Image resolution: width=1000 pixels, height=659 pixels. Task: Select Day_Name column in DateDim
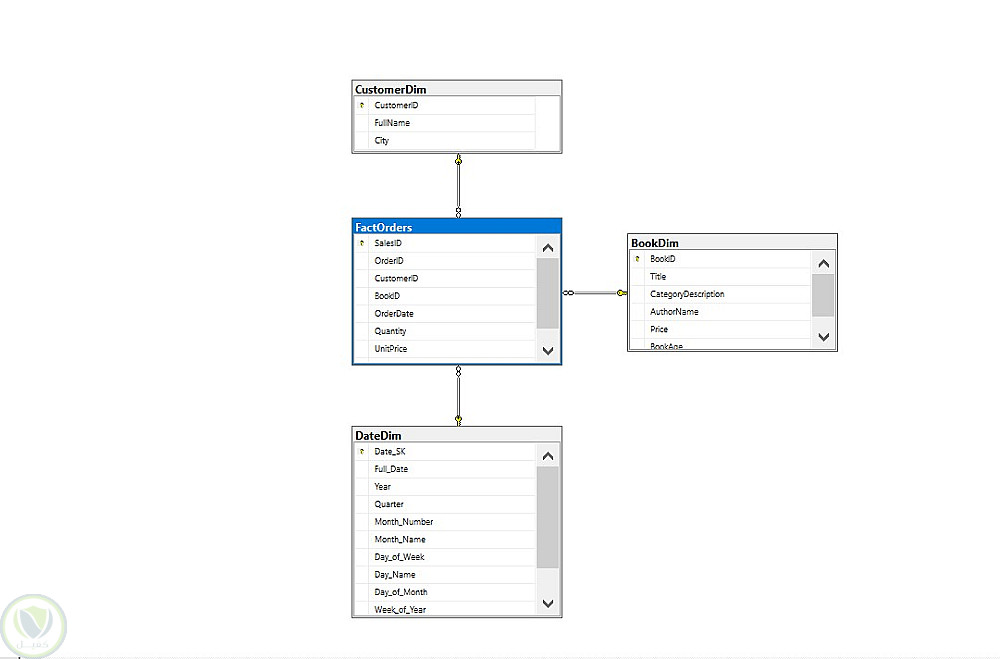click(445, 575)
